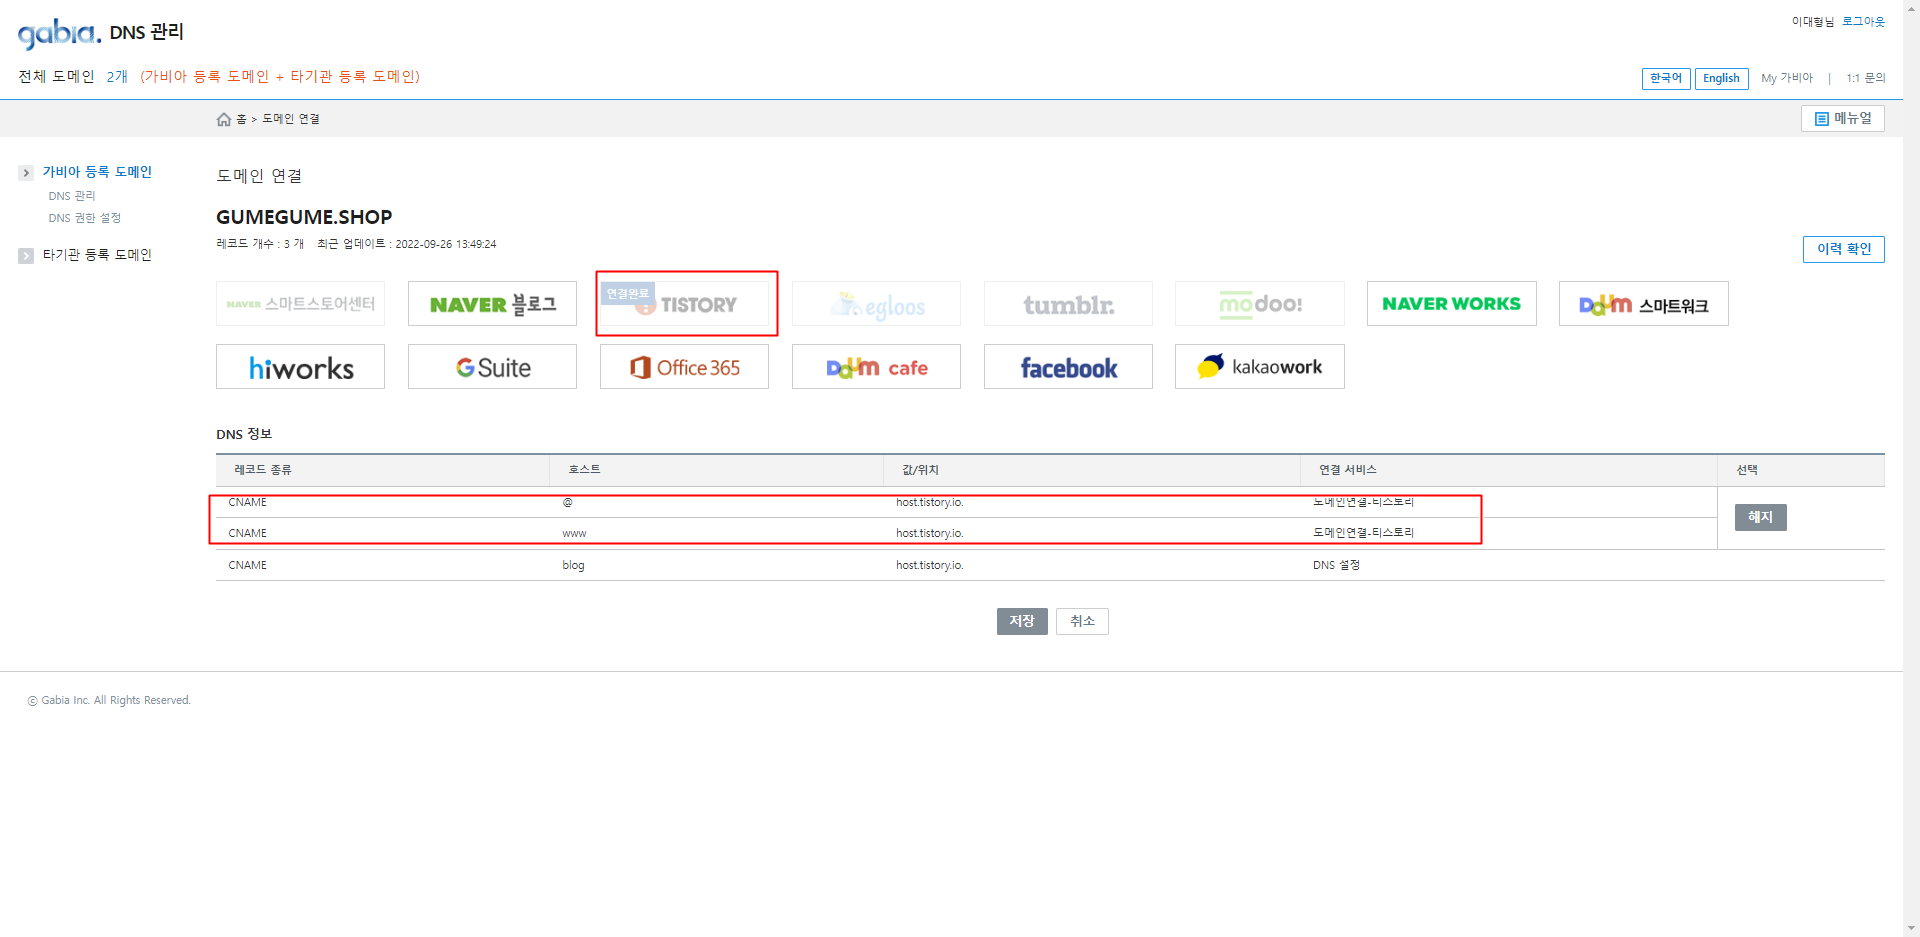This screenshot has width=1920, height=937.
Task: Click the Gabia logo
Action: [59, 33]
